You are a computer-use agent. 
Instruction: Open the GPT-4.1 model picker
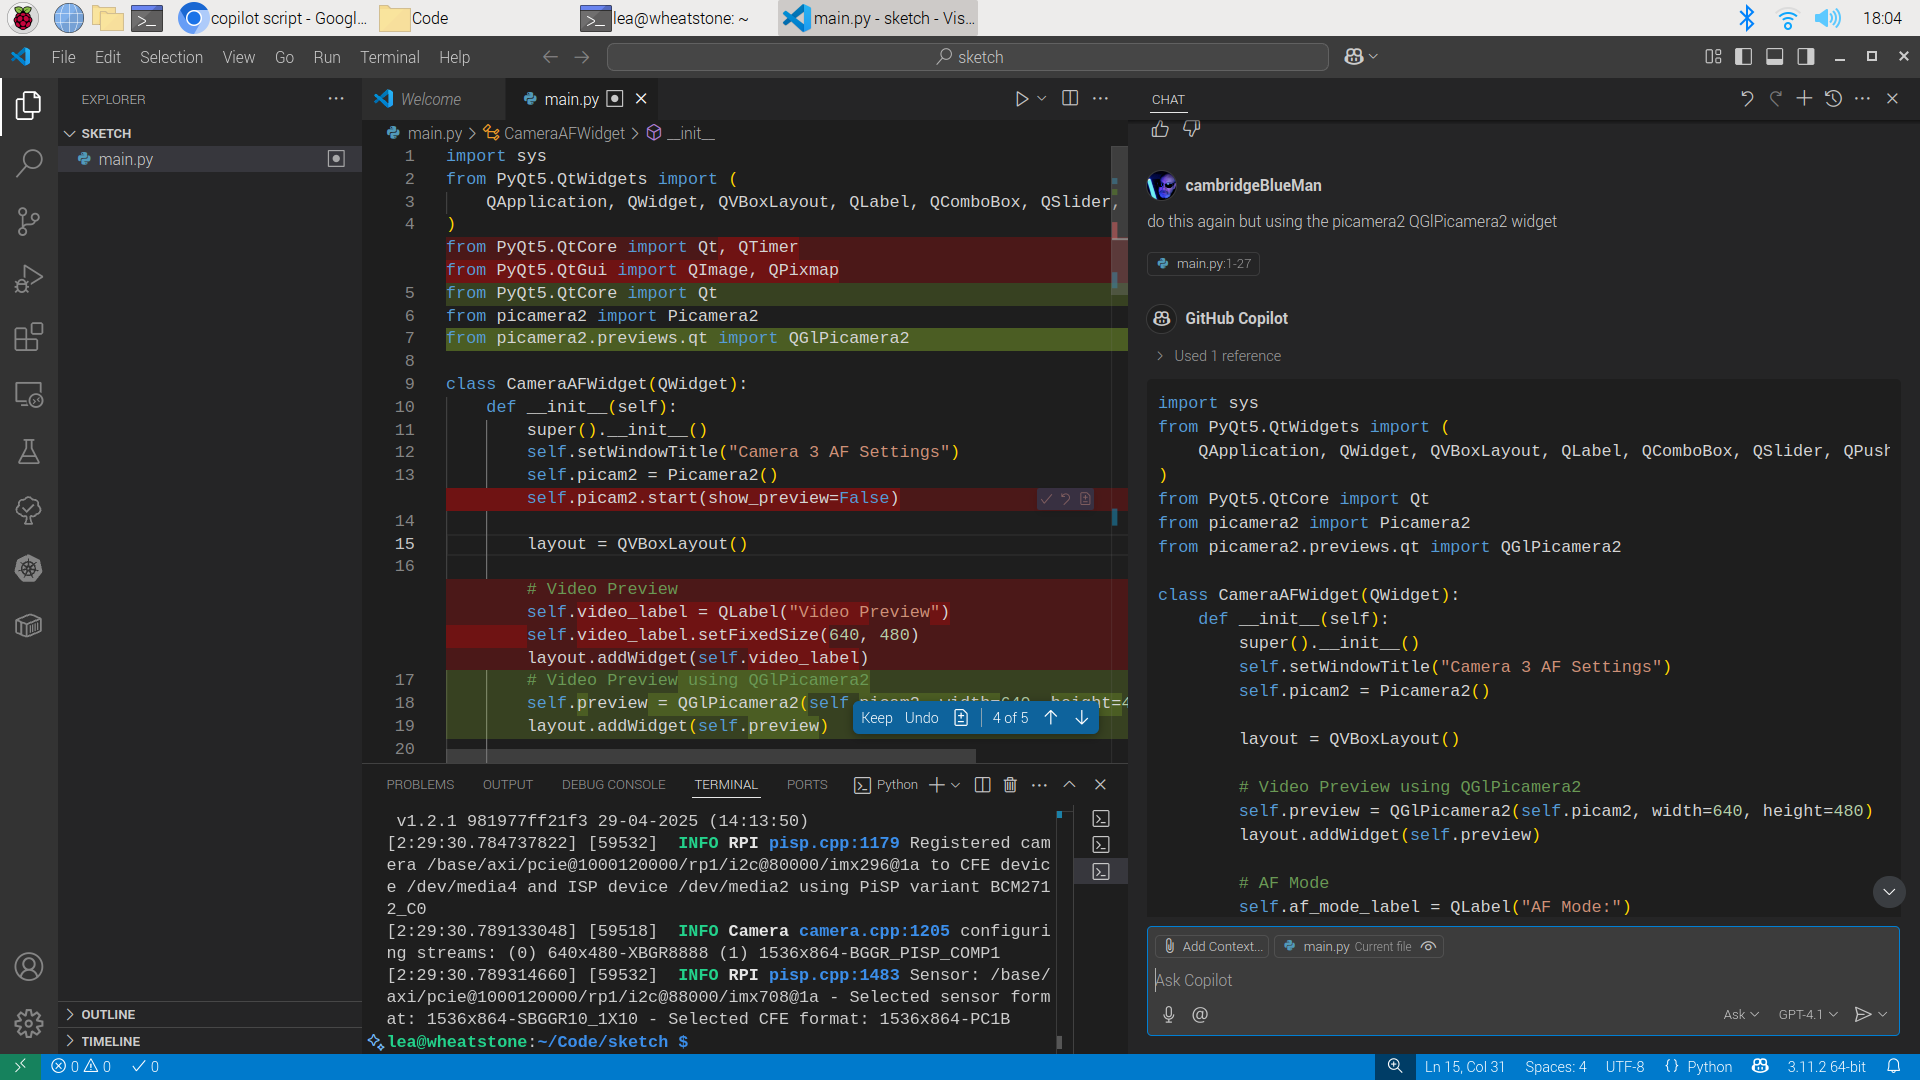coord(1808,1014)
